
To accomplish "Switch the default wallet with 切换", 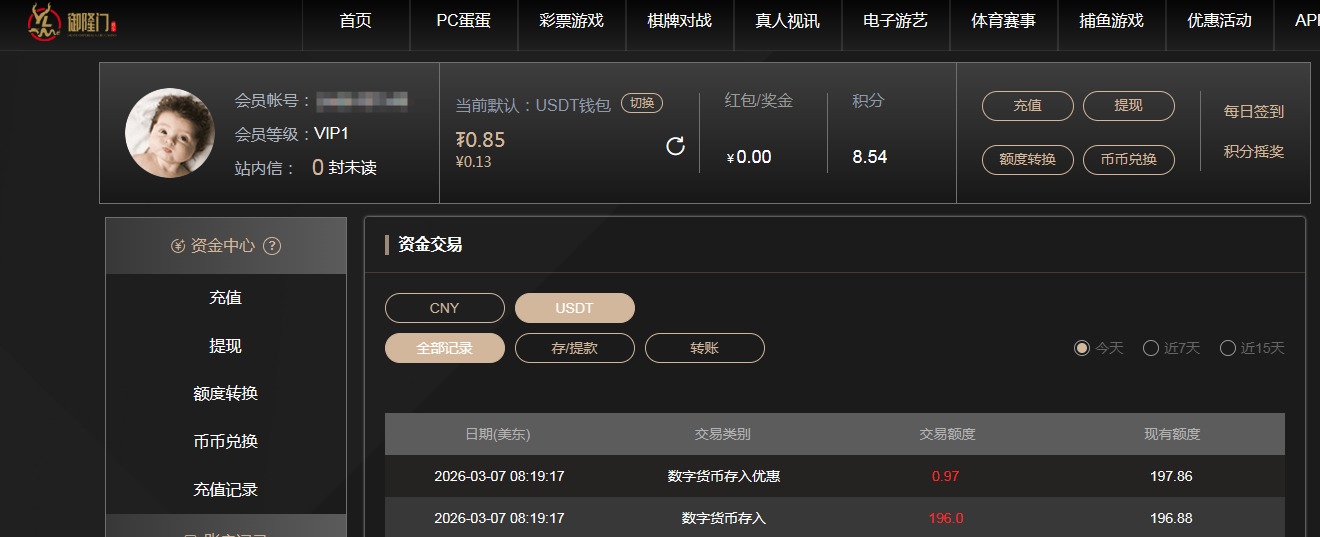I will pos(642,103).
